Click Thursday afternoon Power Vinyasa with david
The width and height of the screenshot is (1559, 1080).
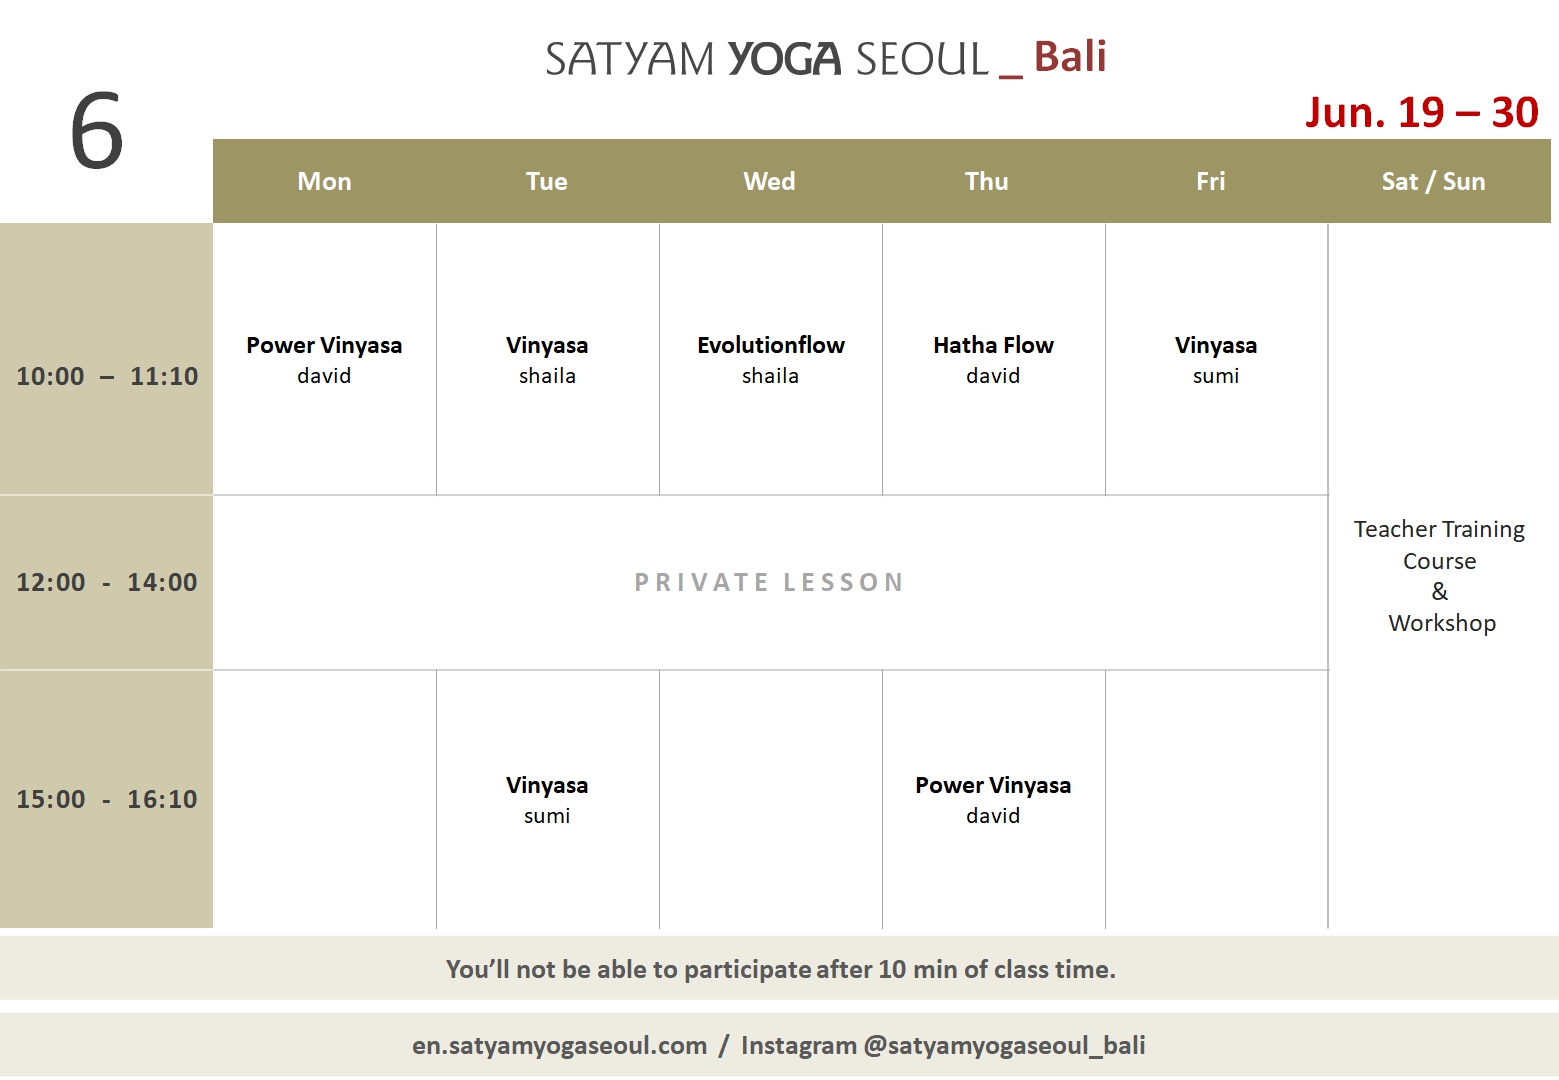(993, 799)
